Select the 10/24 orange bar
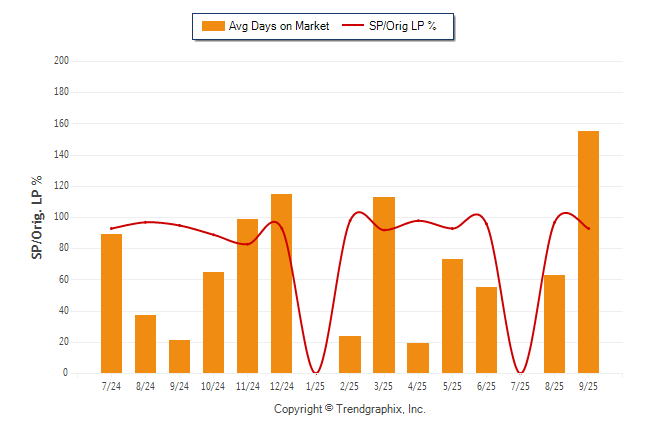The height and width of the screenshot is (434, 646). tap(213, 322)
